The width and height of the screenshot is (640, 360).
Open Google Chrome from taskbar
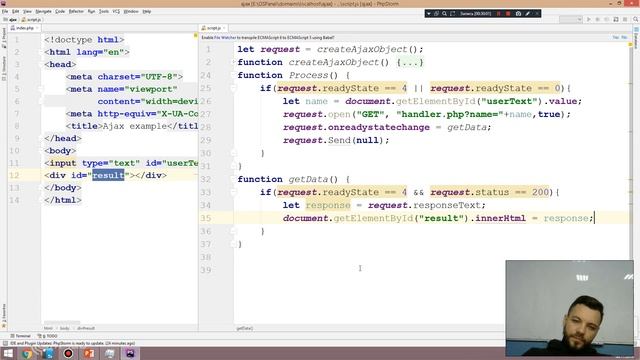pyautogui.click(x=27, y=353)
